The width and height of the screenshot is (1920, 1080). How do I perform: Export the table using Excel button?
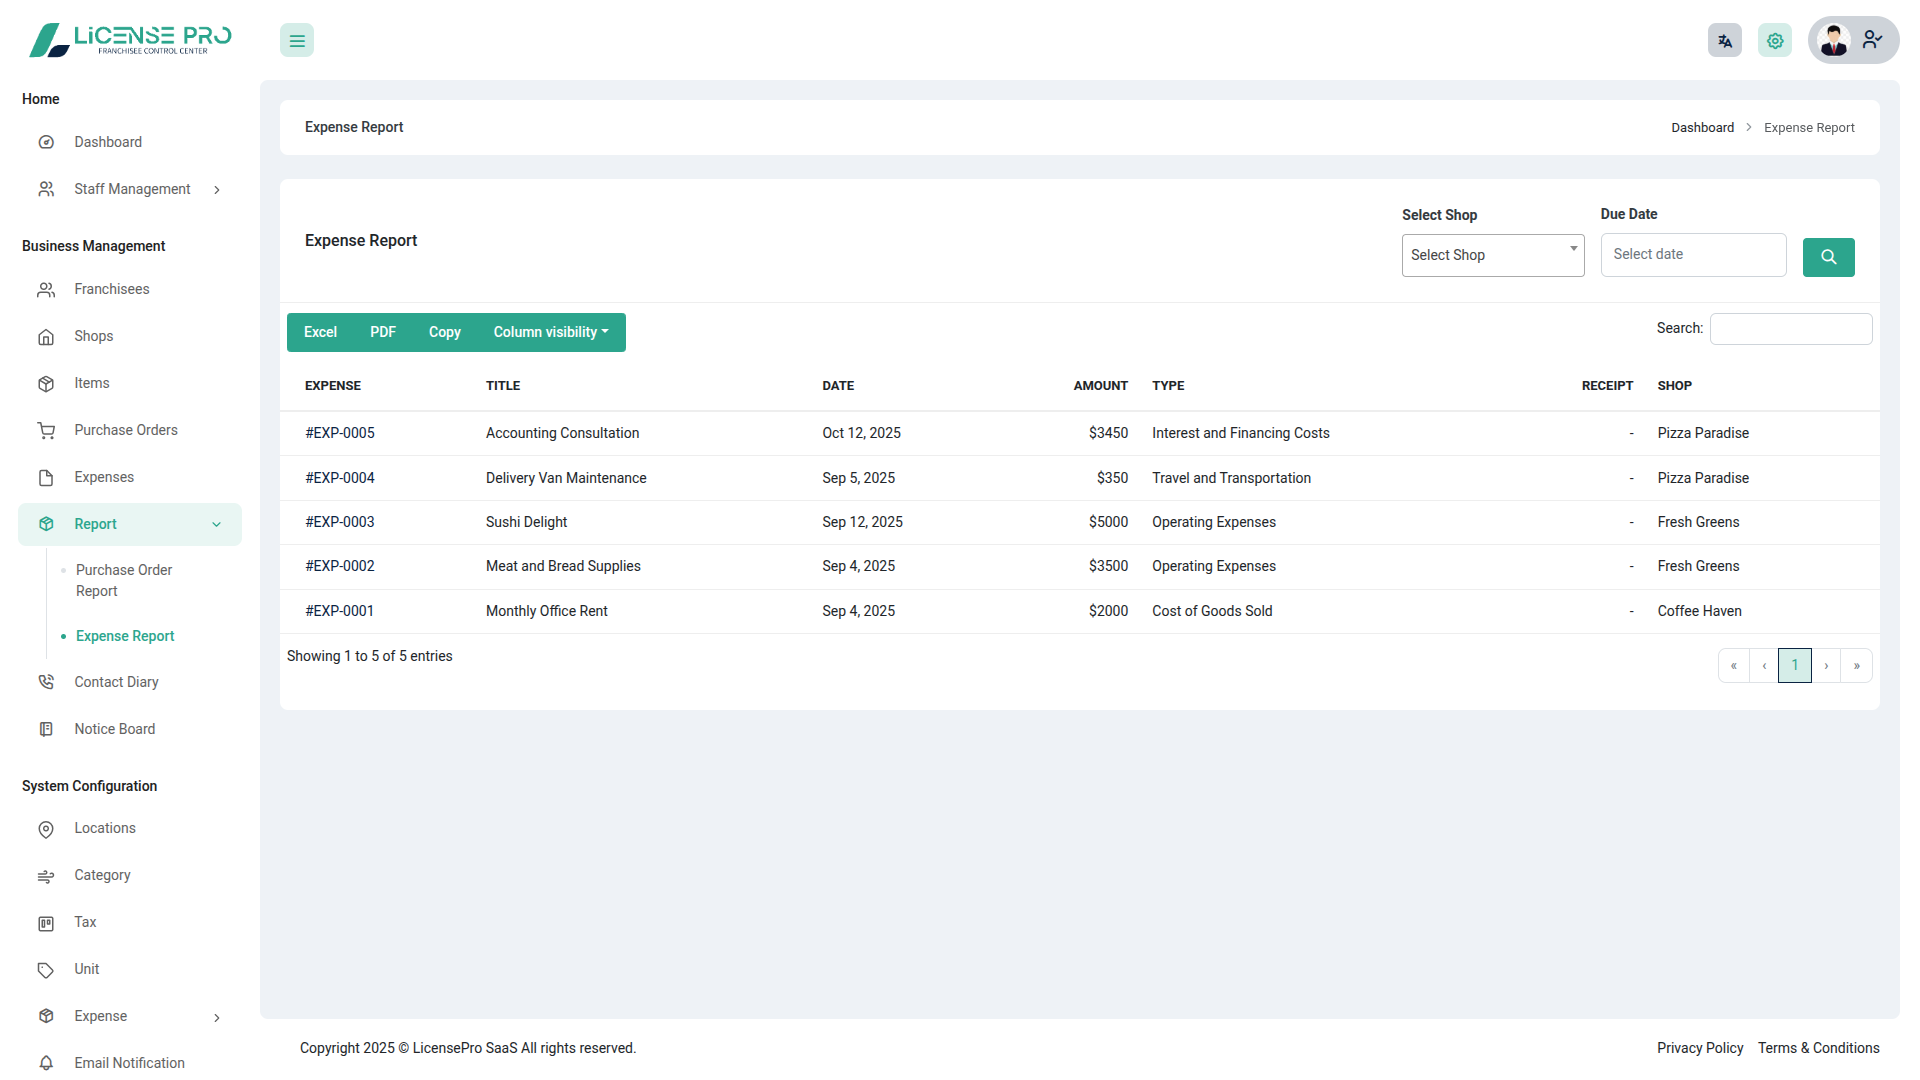320,333
